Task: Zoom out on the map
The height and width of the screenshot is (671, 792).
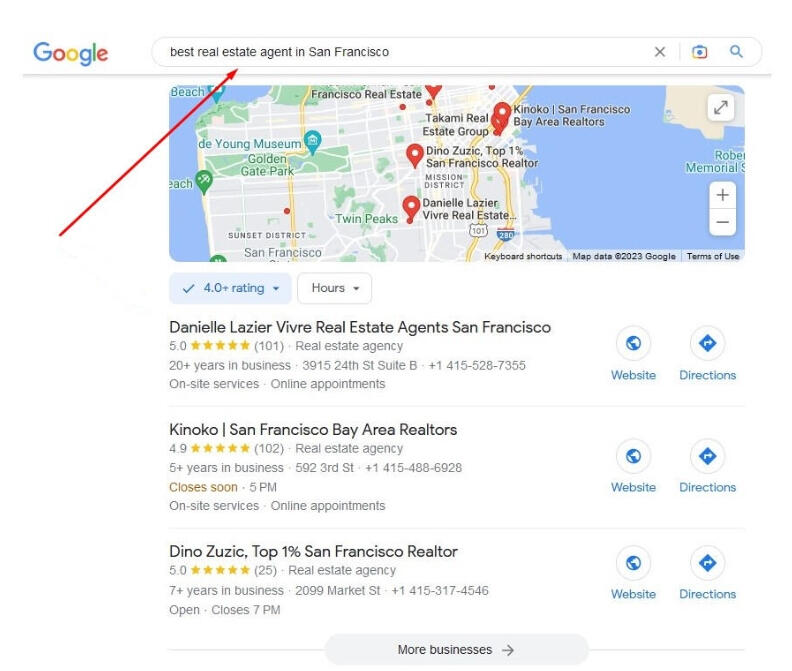Action: [722, 222]
